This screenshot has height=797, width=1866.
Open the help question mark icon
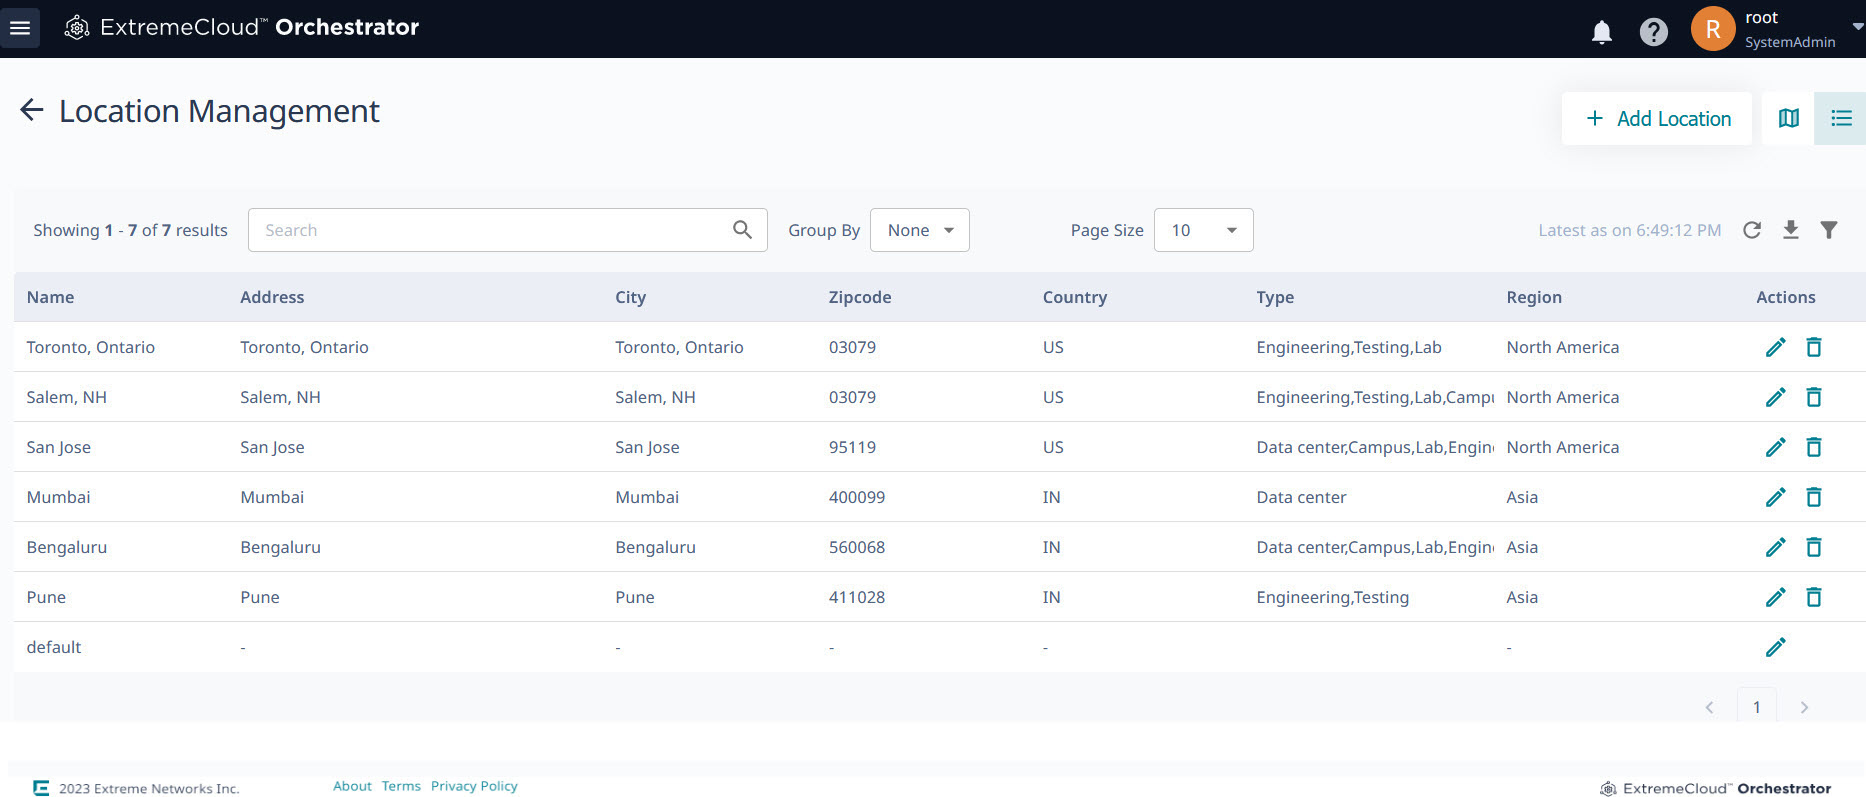coord(1654,32)
